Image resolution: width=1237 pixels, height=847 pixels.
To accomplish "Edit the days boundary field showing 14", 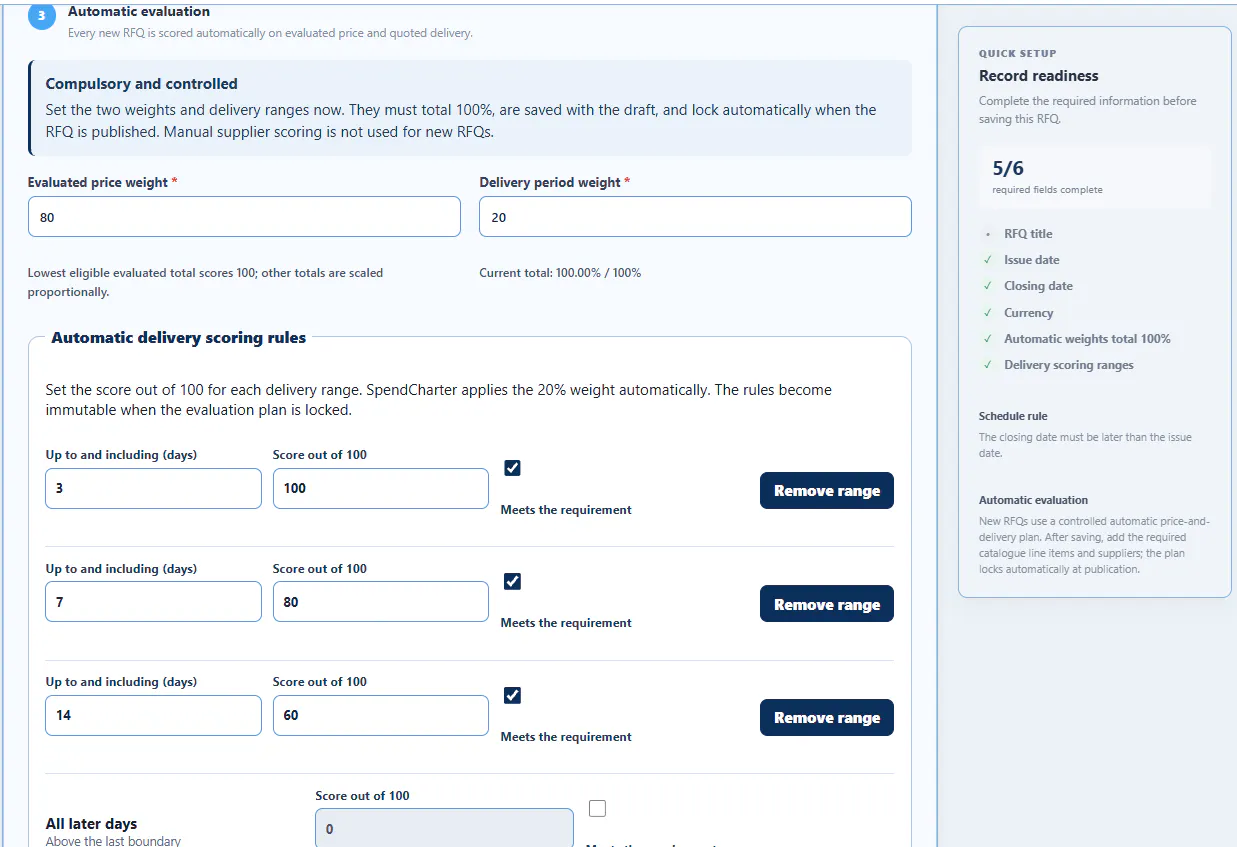I will click(x=153, y=715).
